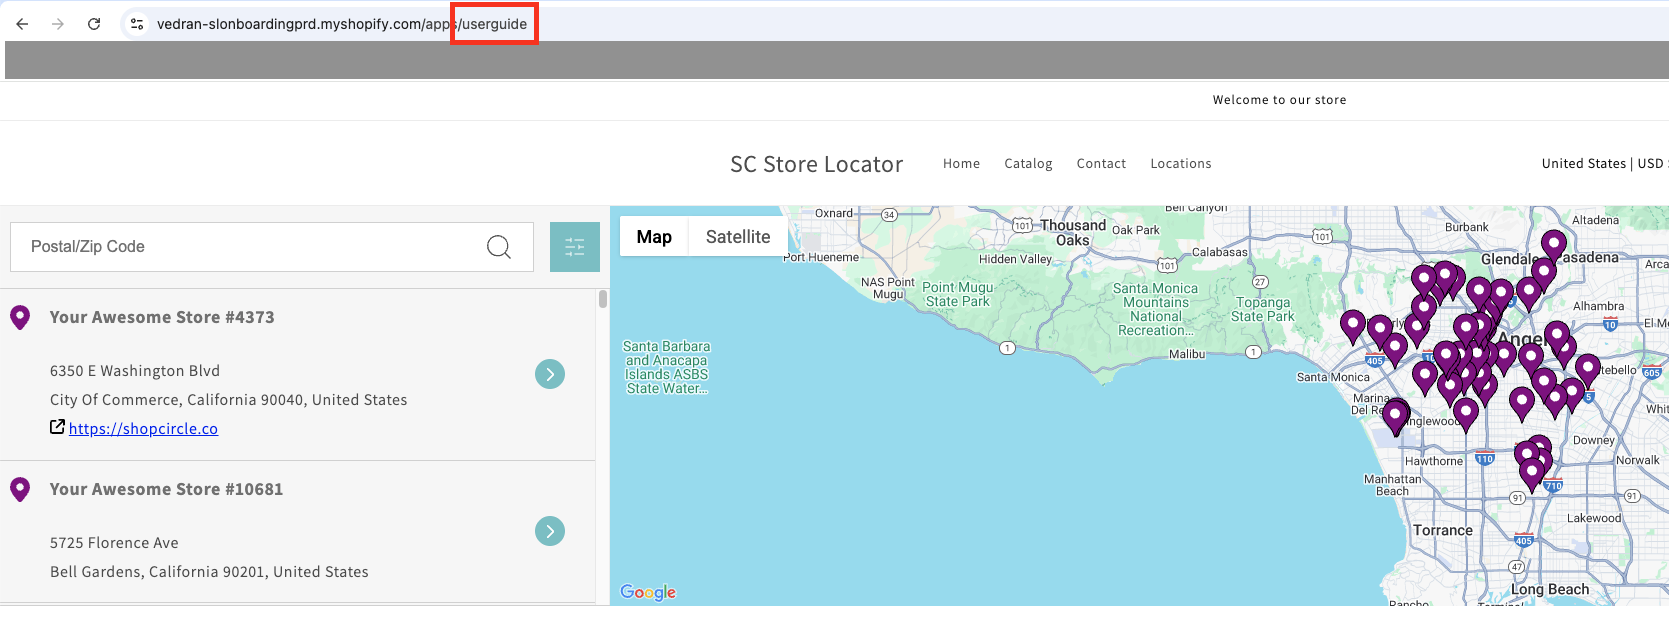1669x617 pixels.
Task: Click the map pin near Montebello
Action: [1588, 371]
